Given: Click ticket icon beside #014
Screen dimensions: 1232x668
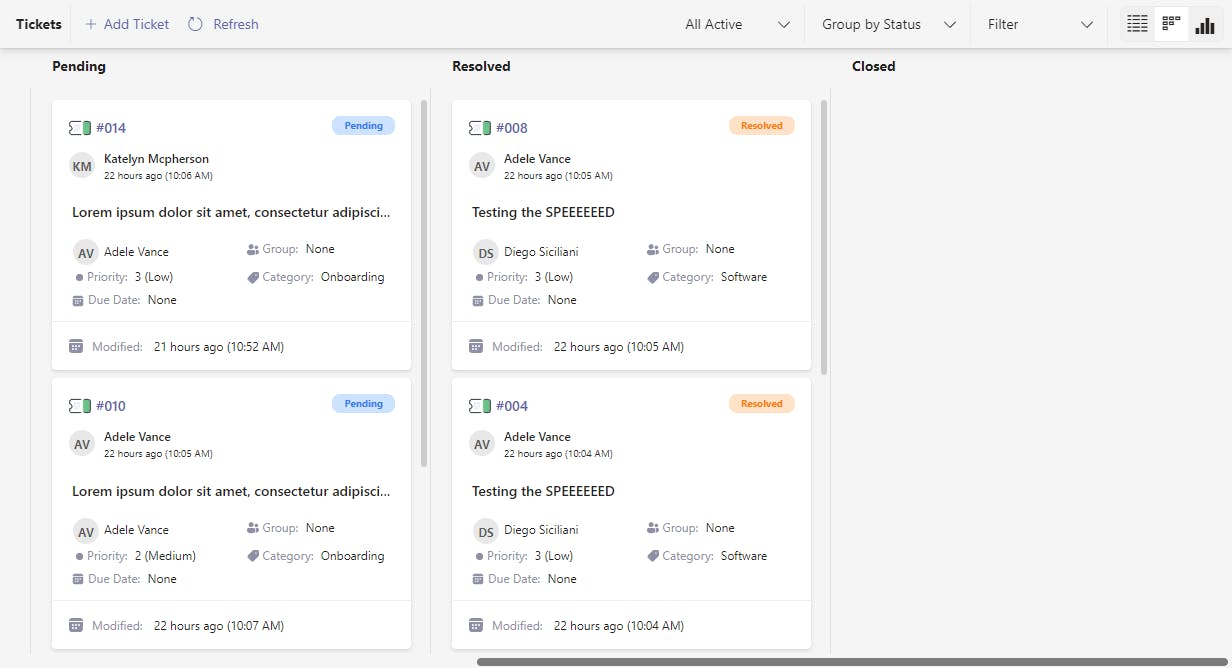Looking at the screenshot, I should coord(80,128).
